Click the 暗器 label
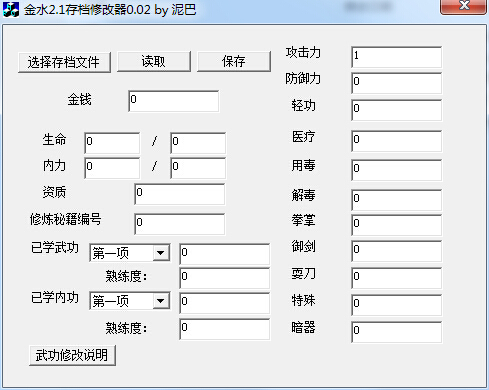The height and width of the screenshot is (390, 489). tap(303, 327)
